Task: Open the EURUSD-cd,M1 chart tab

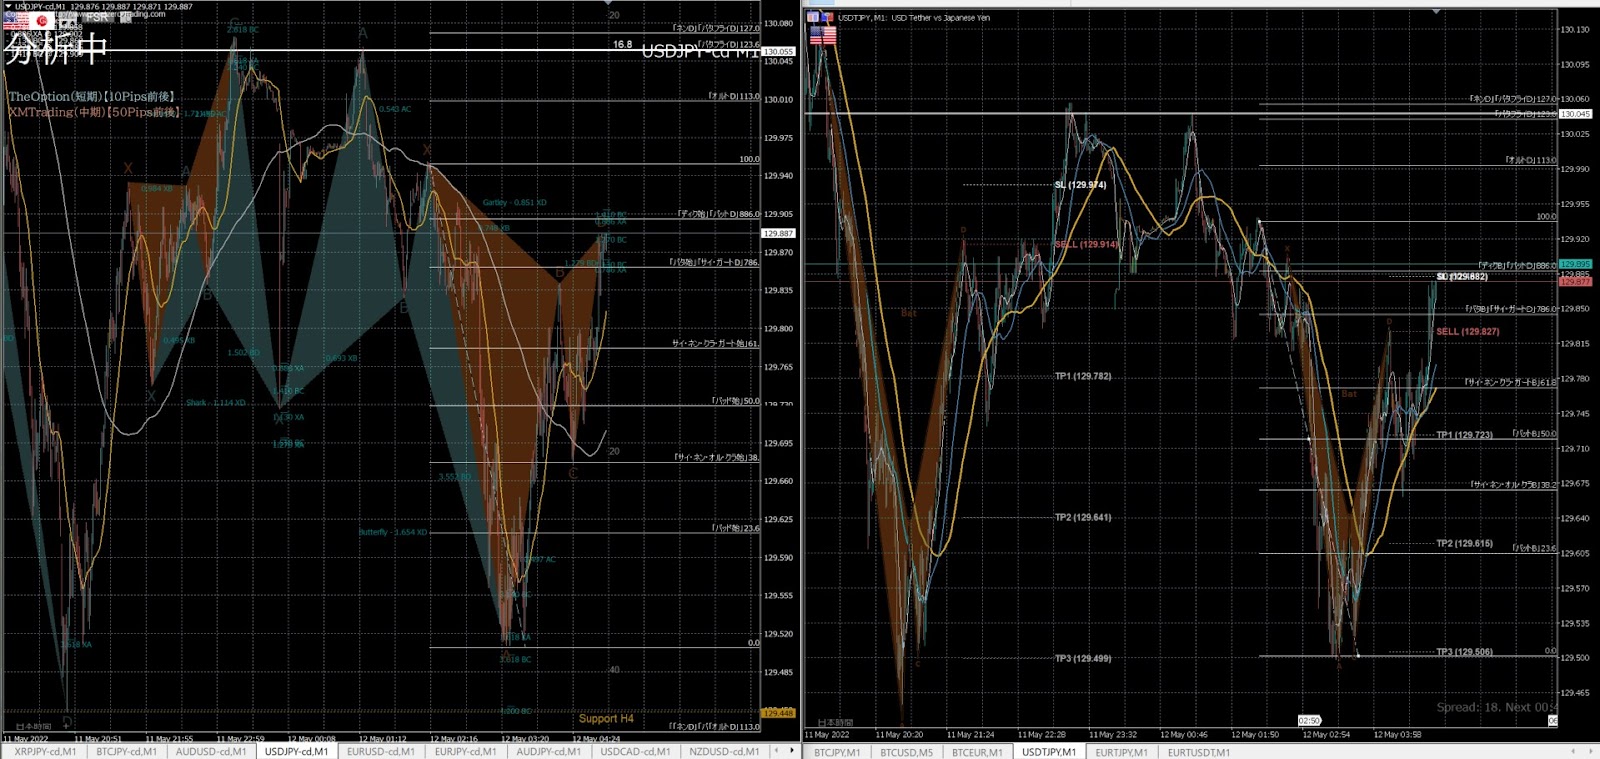Action: pos(379,751)
